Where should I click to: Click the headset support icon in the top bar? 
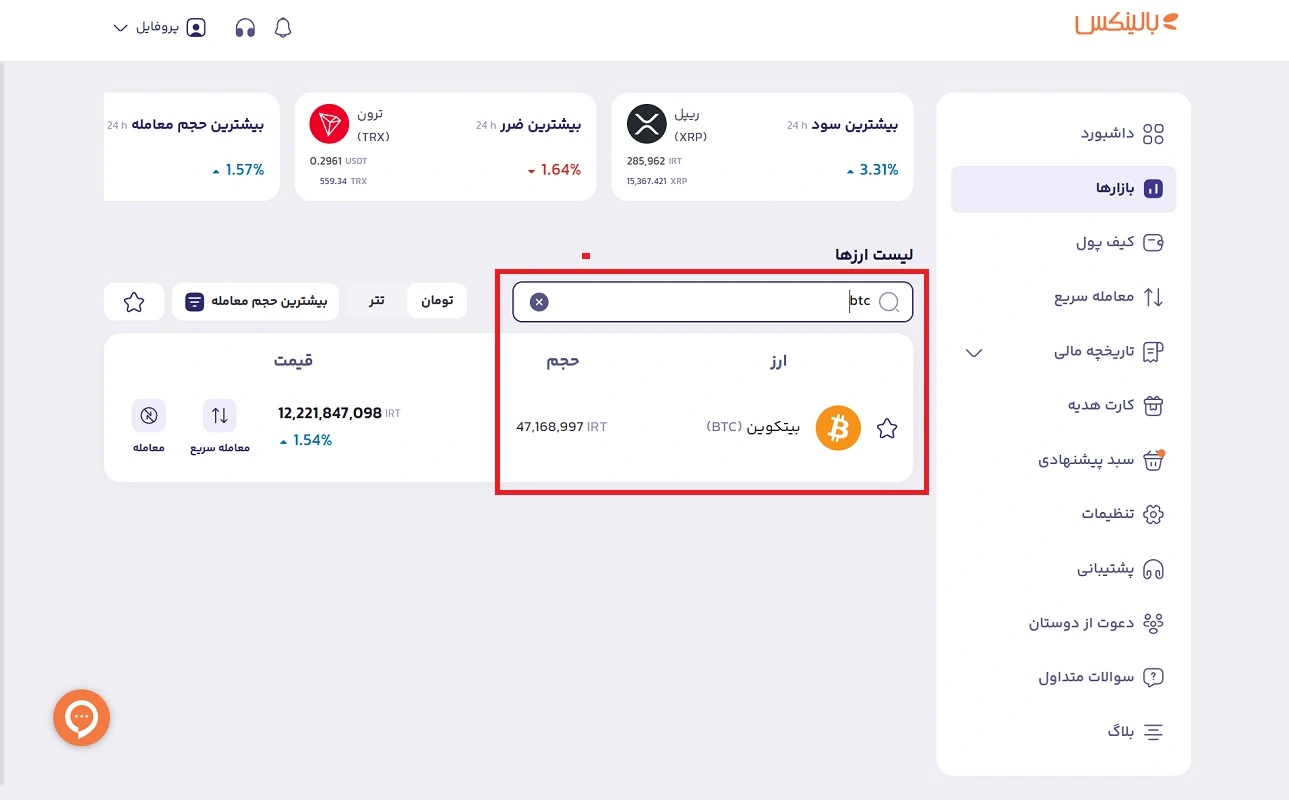click(x=244, y=27)
